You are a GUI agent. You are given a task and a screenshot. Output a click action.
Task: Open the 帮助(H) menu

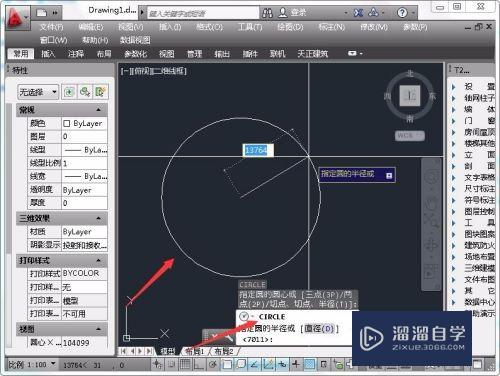click(95, 40)
